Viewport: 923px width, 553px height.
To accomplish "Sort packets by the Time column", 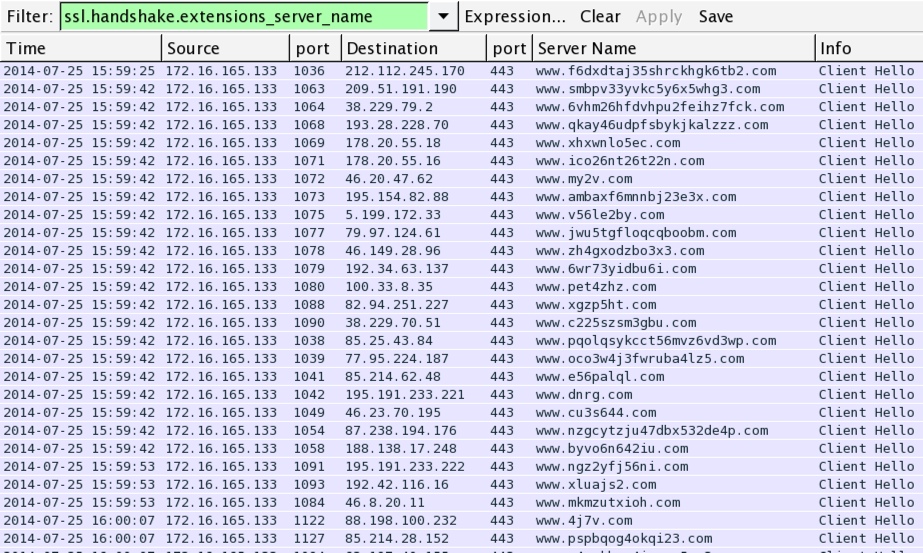I will pos(80,48).
